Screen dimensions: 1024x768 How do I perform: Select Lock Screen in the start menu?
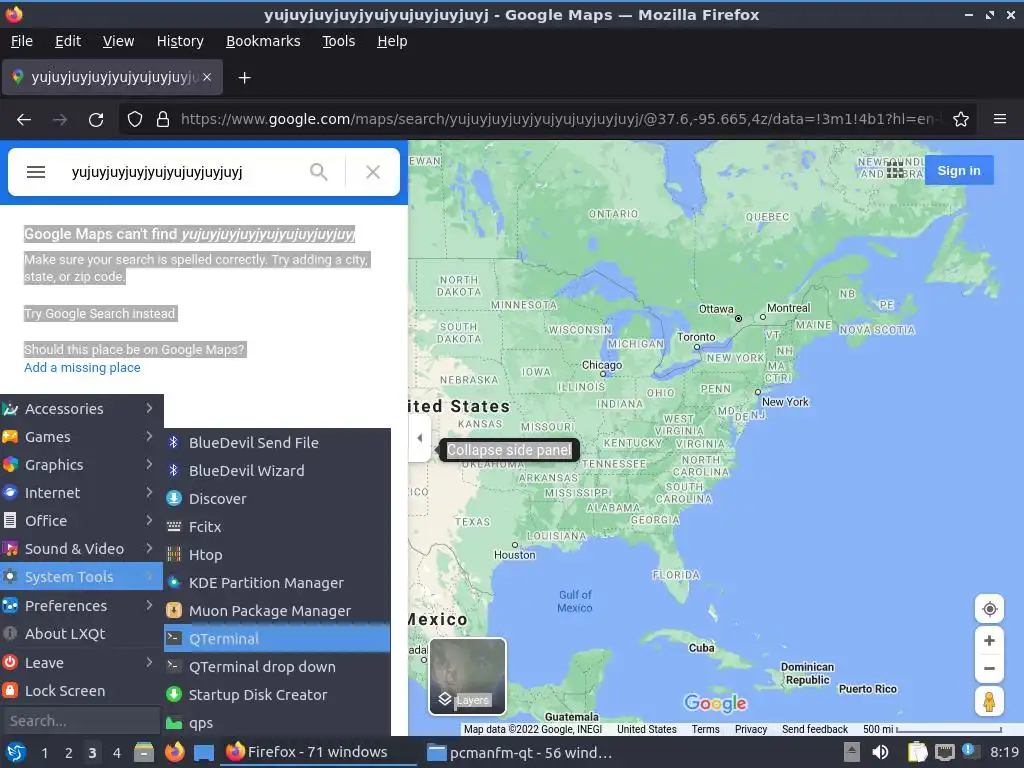pos(81,691)
